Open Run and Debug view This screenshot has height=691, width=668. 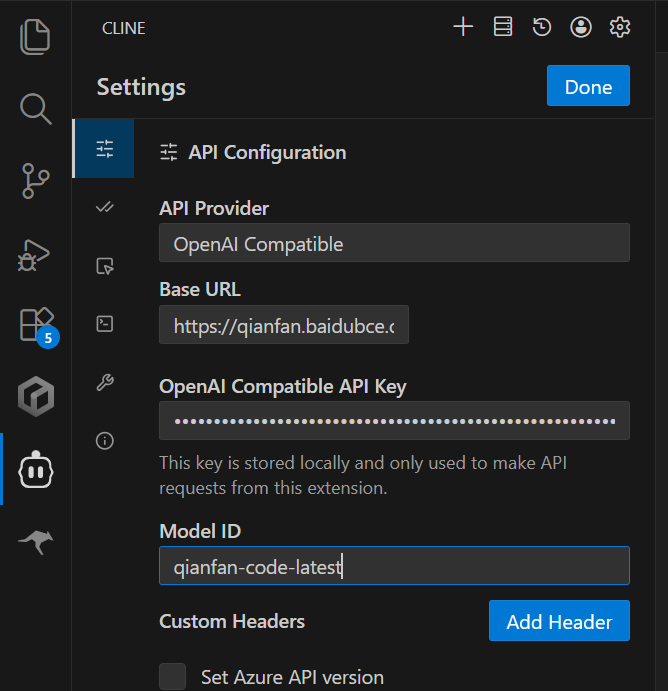pos(35,255)
